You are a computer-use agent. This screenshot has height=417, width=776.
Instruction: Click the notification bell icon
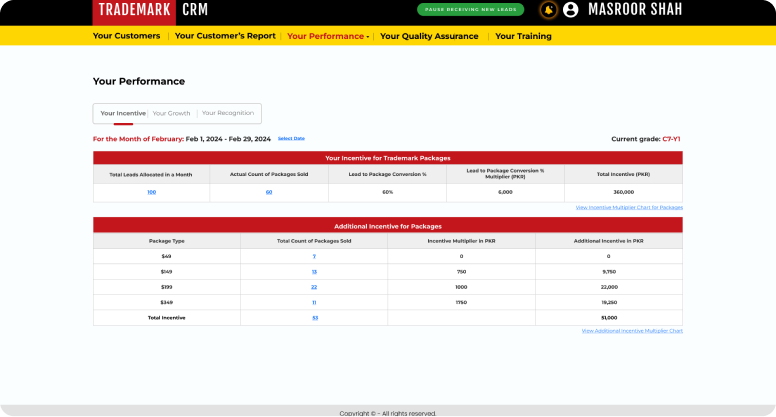pyautogui.click(x=548, y=10)
